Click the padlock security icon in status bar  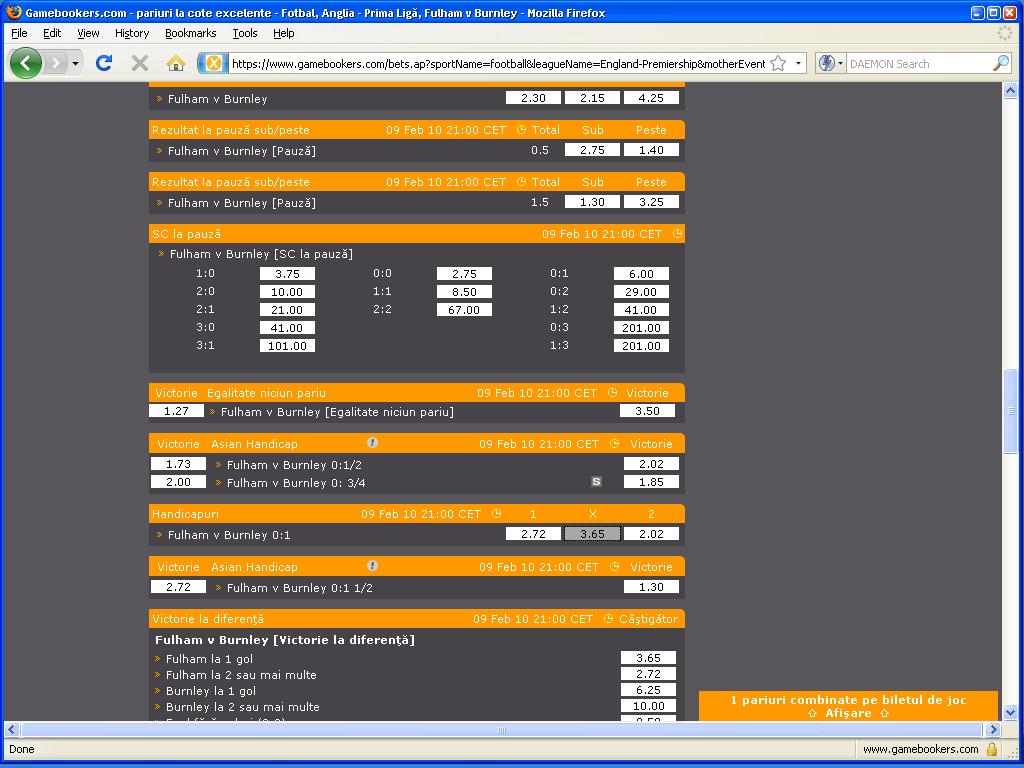(x=993, y=748)
